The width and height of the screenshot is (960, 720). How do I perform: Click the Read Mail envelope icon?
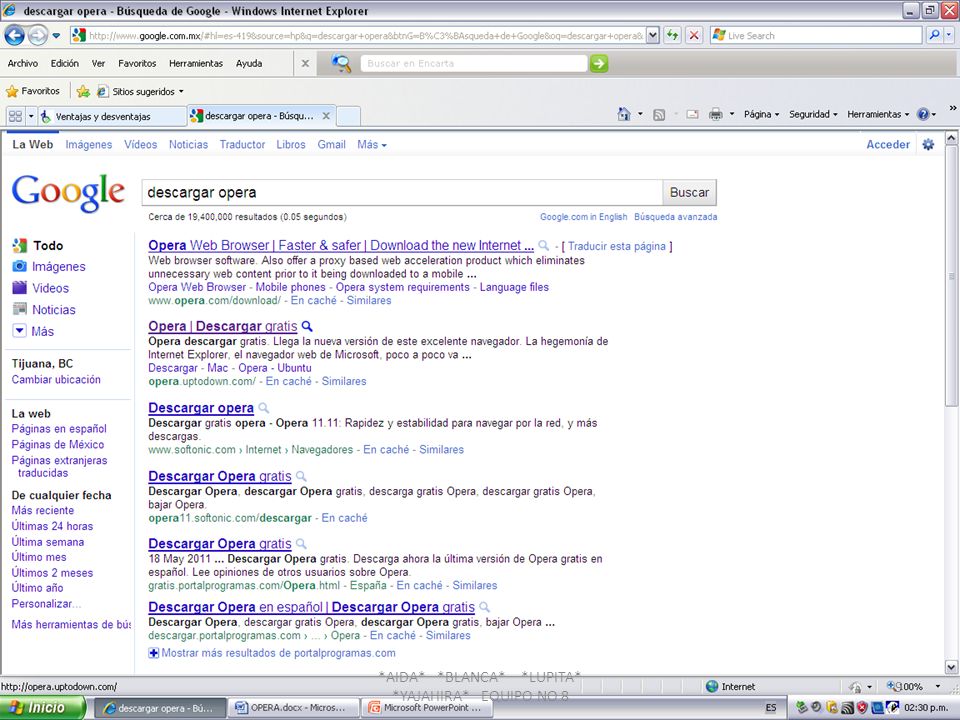692,114
